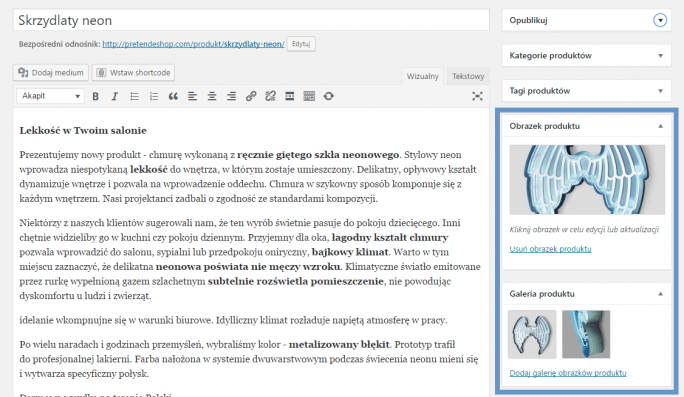The width and height of the screenshot is (684, 397).
Task: Center align the text
Action: (212, 96)
